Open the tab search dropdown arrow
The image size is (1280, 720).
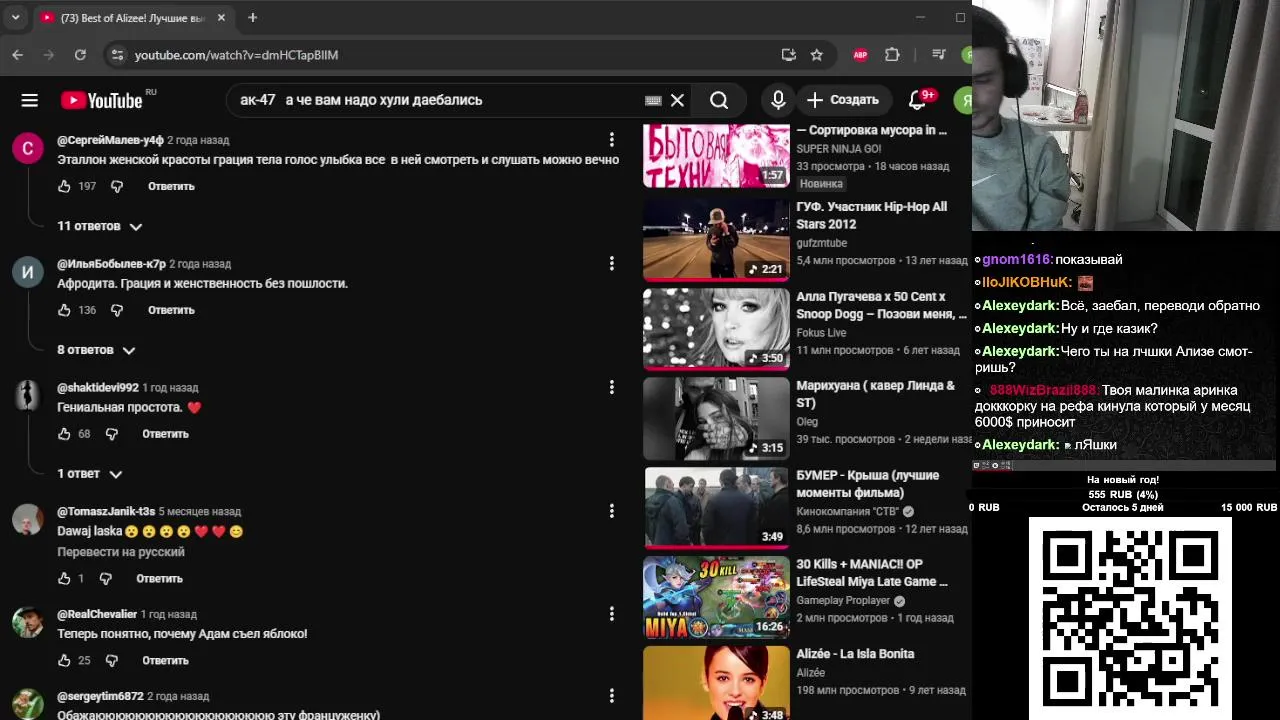tap(16, 18)
